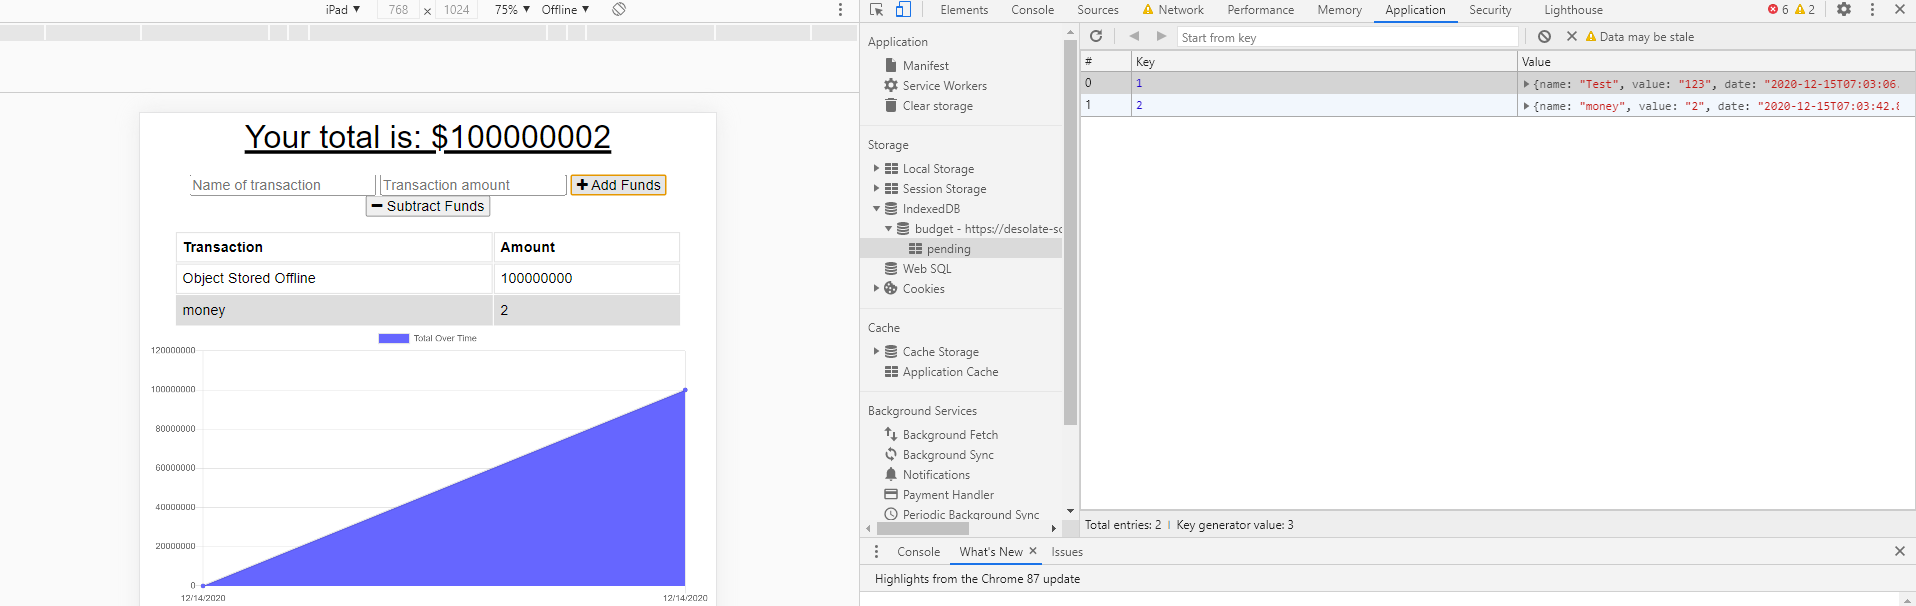1916x606 pixels.
Task: Refresh the IndexedDB pending store
Action: [1096, 36]
